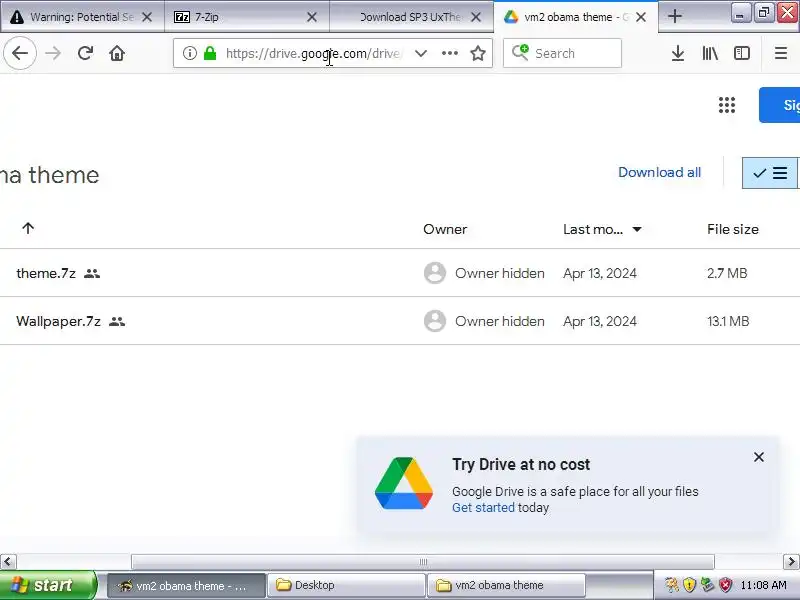Open page actions three-dot menu
The height and width of the screenshot is (600, 800).
tap(449, 53)
